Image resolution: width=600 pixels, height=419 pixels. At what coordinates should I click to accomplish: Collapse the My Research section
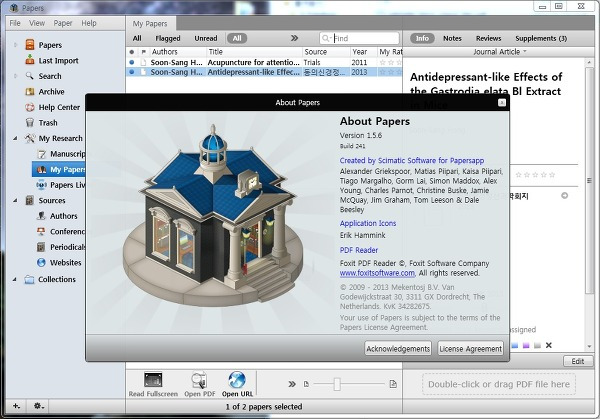[x=15, y=138]
